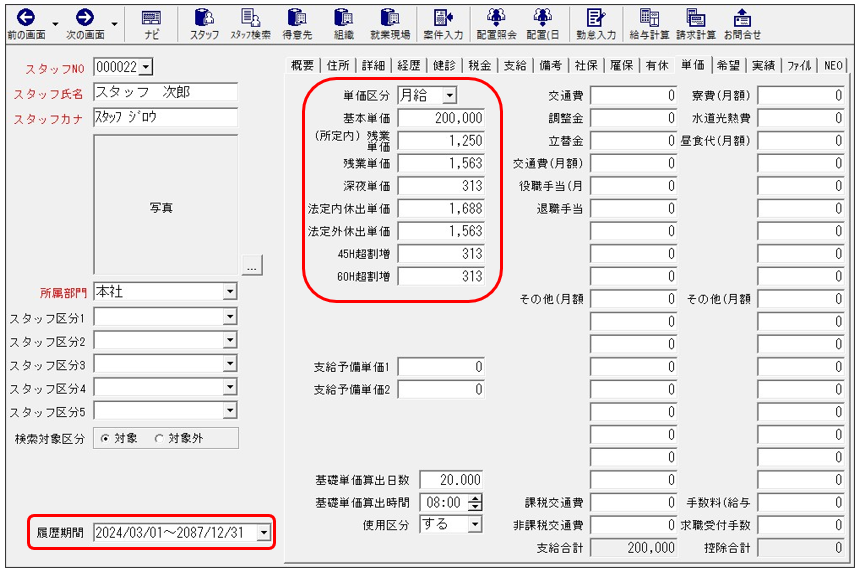Open the スタッフ区分4 dropdown
Screen dimensions: 861x575
230,387
